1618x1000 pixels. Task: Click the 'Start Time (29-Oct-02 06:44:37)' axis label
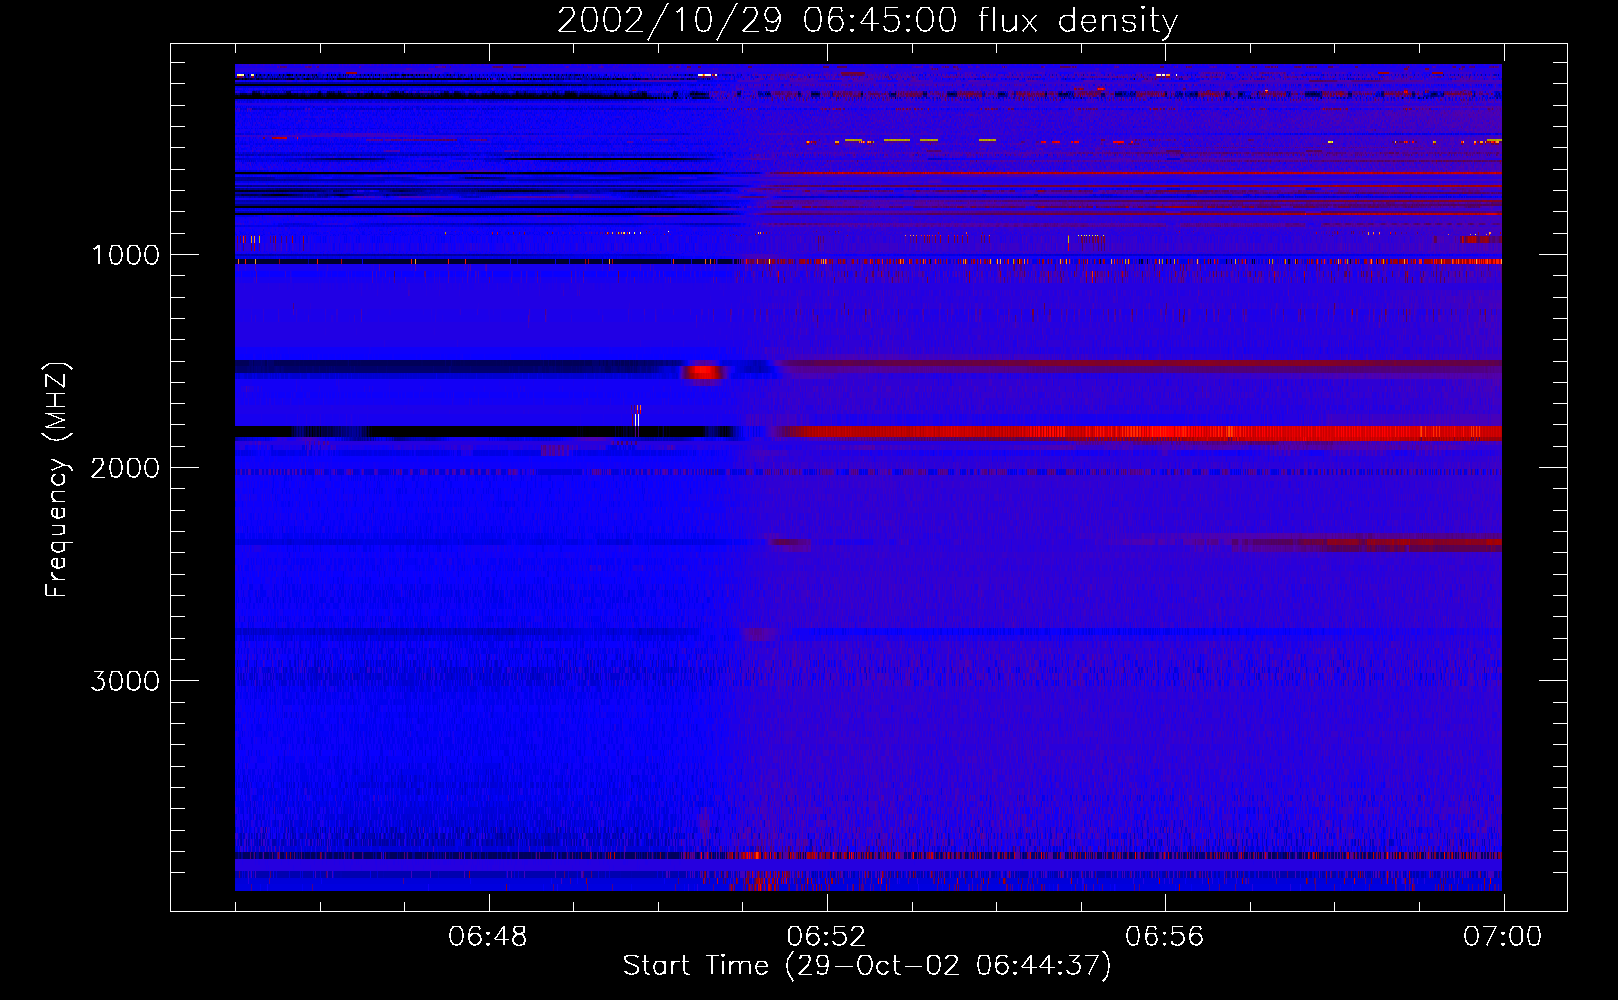(867, 965)
